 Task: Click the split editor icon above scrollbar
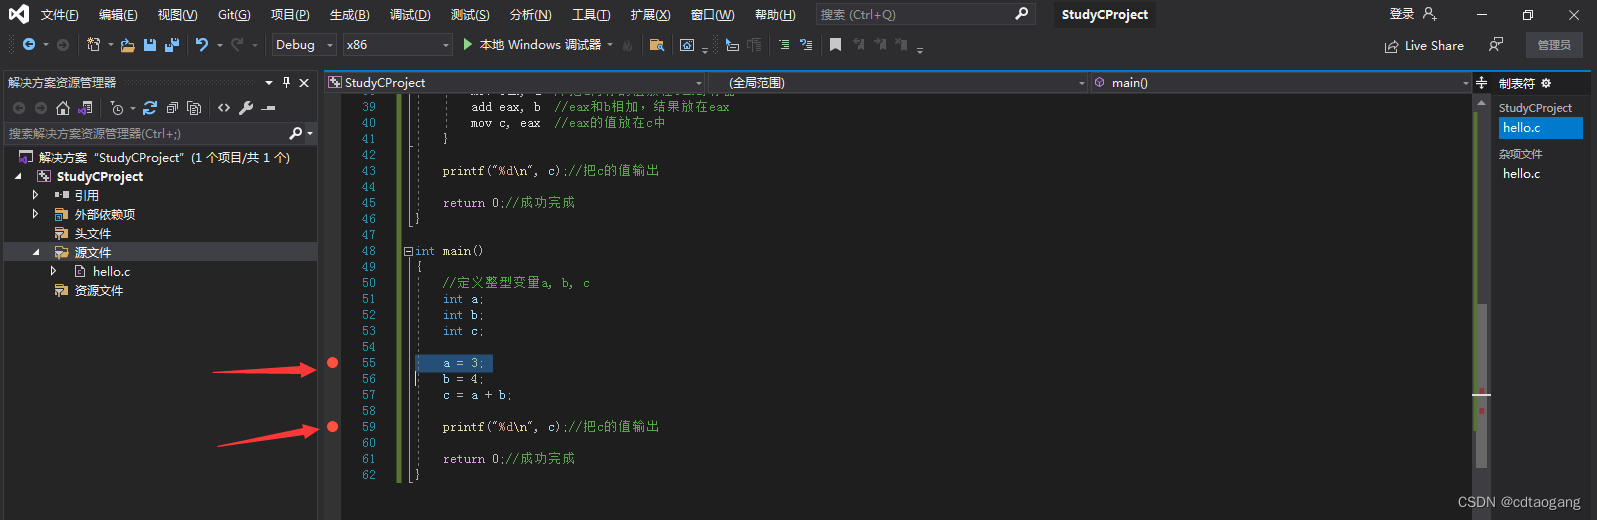click(1481, 83)
